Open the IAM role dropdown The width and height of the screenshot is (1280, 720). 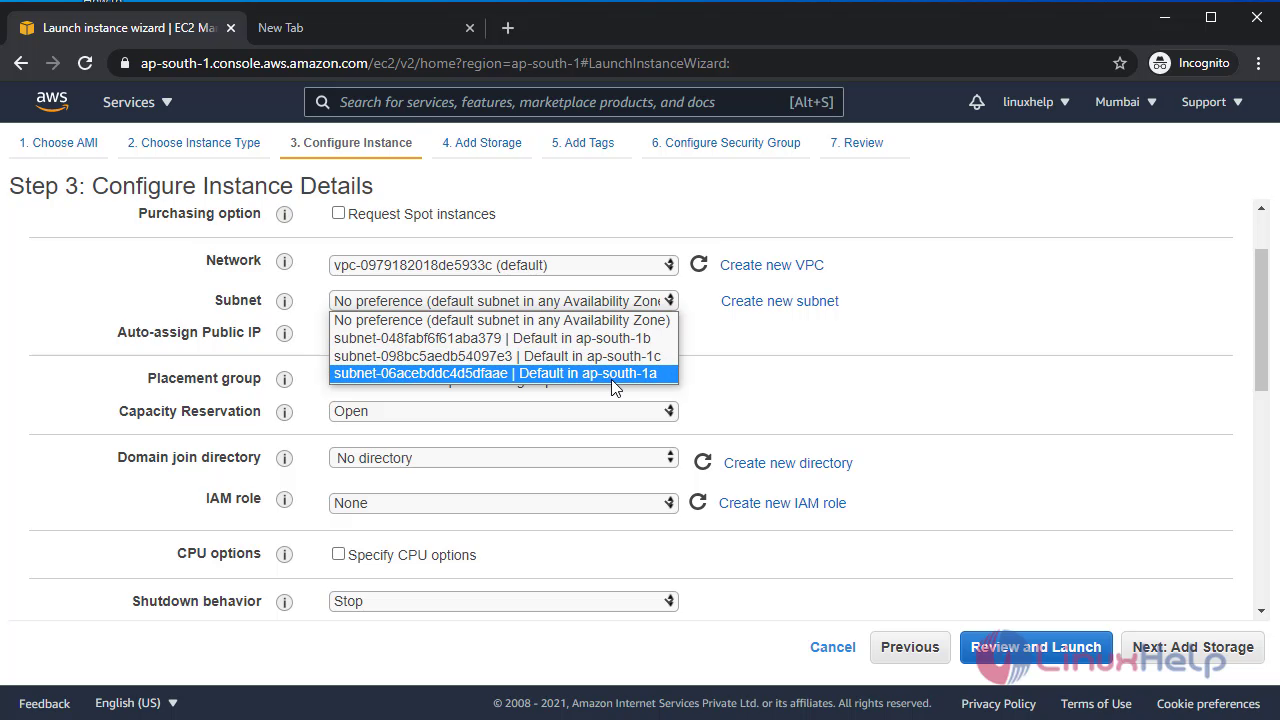(504, 503)
